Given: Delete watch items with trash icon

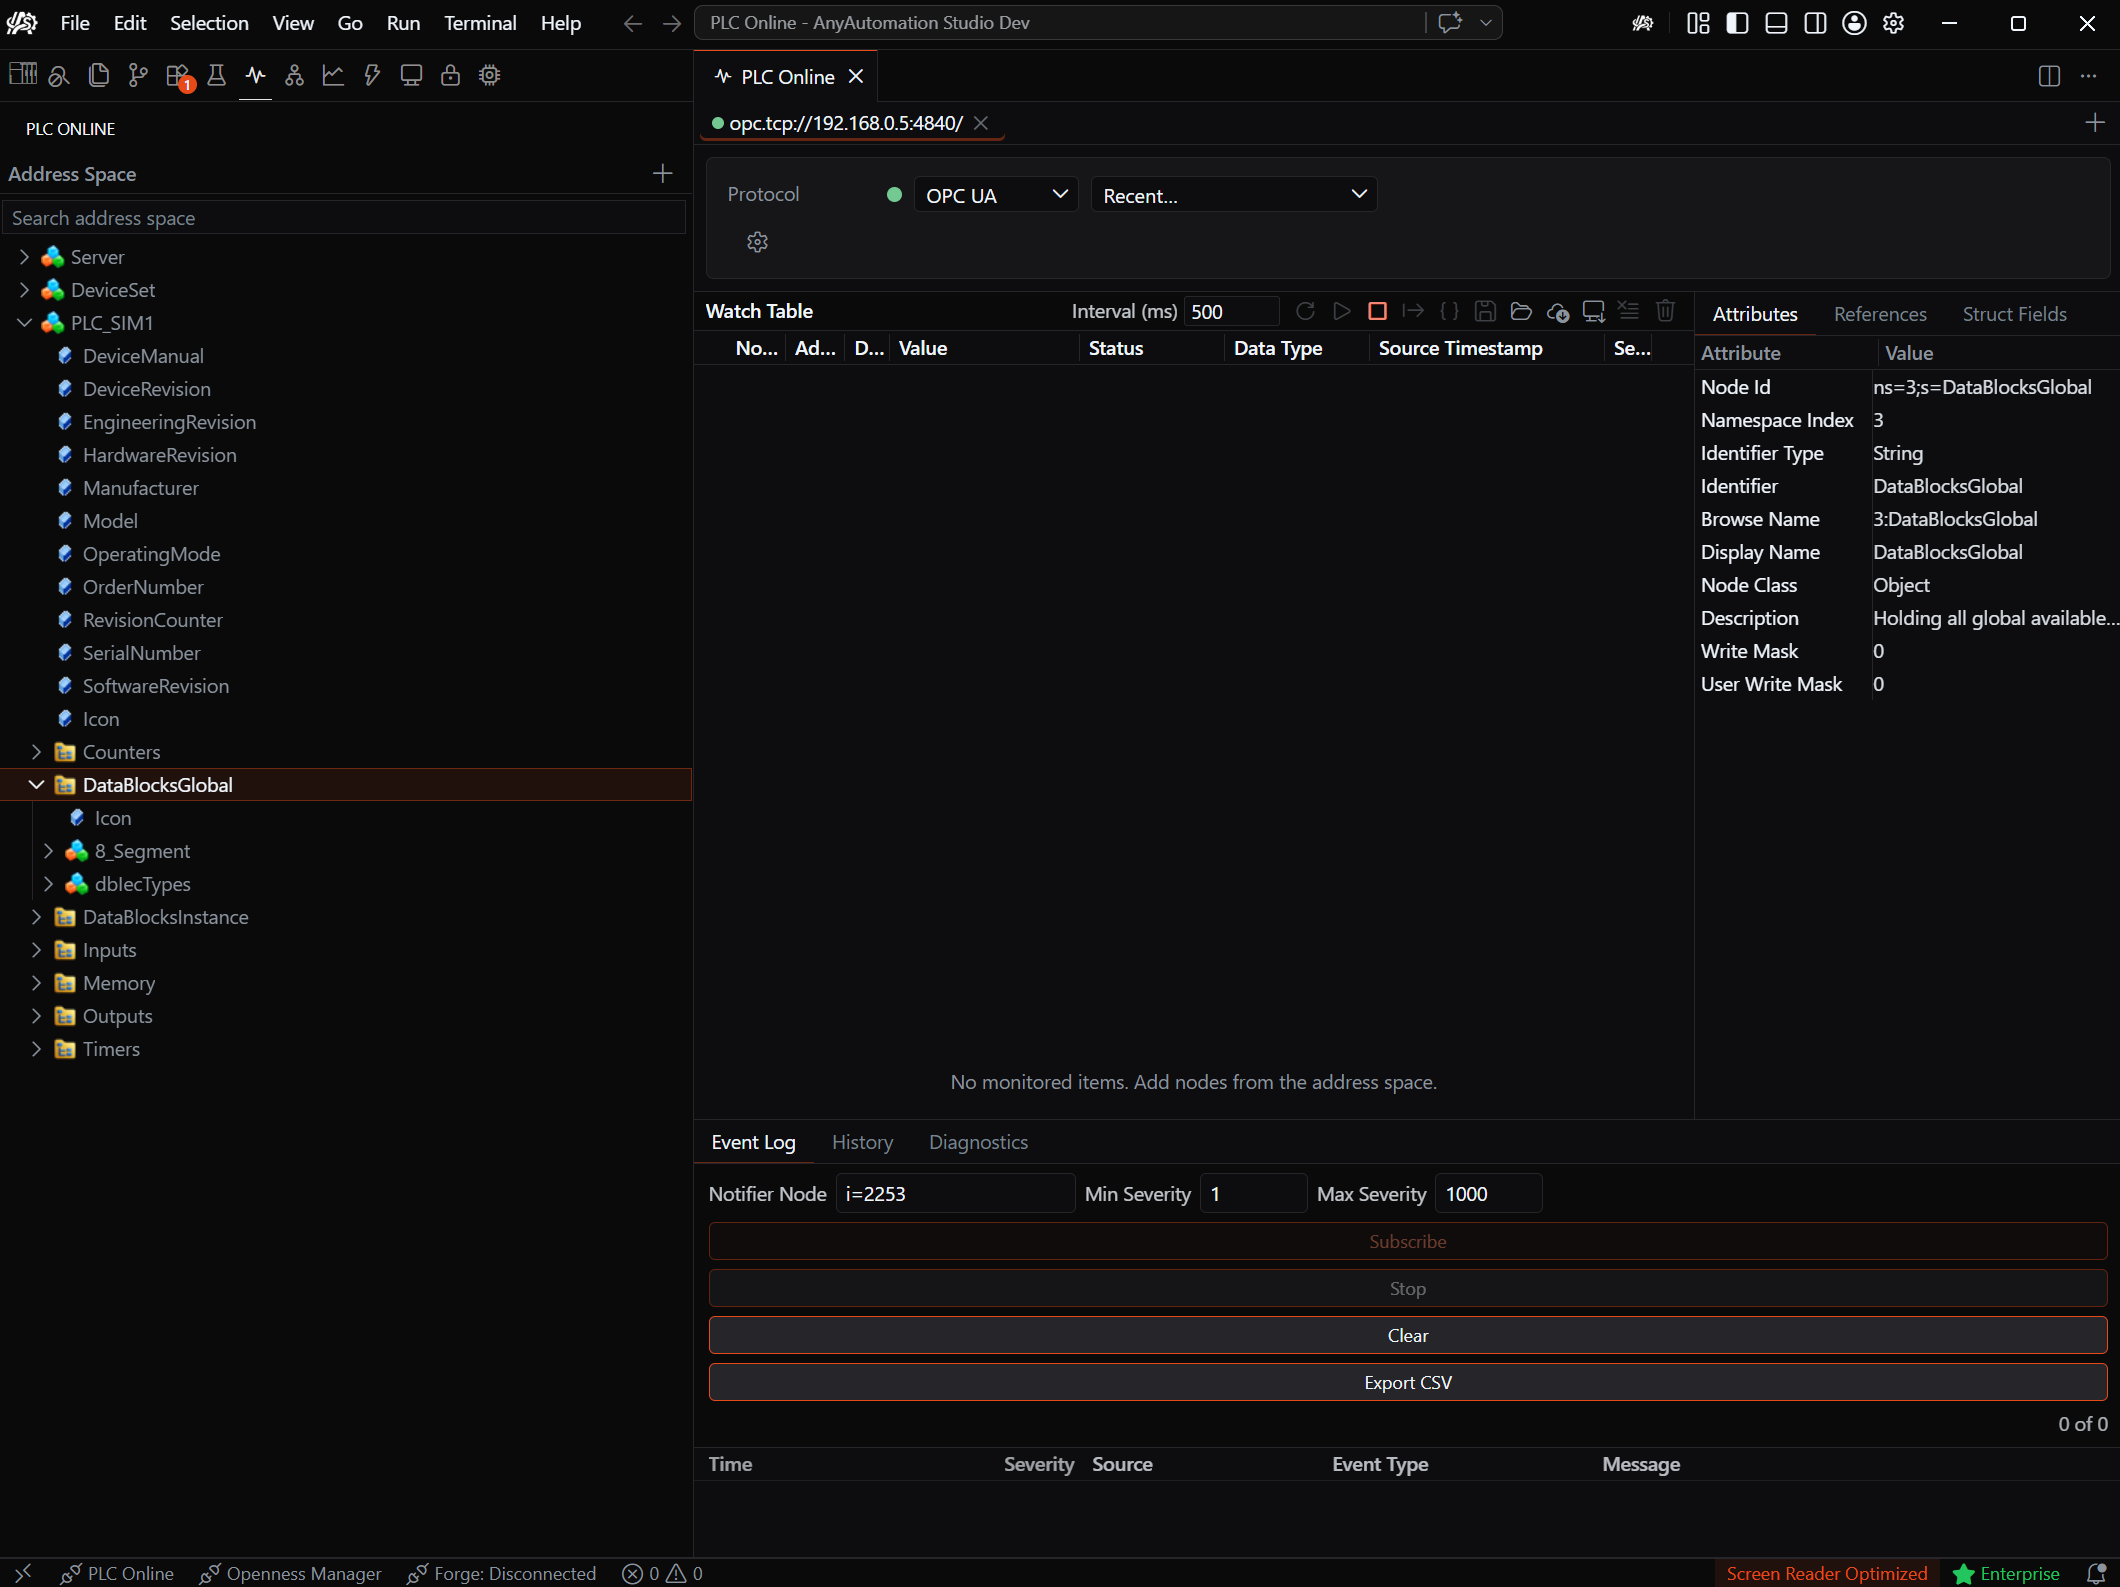Looking at the screenshot, I should coord(1665,311).
